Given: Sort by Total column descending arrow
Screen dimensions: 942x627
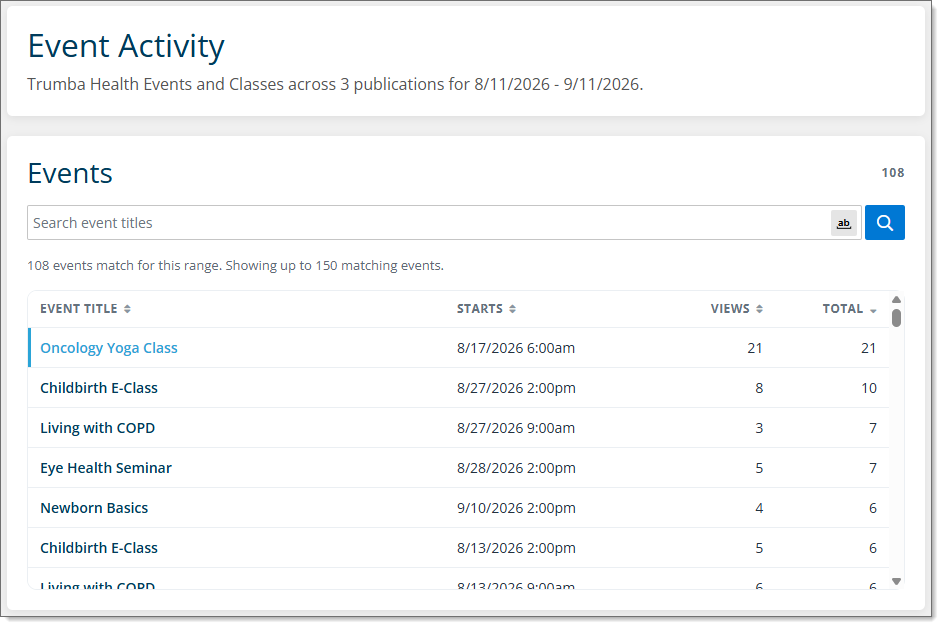Looking at the screenshot, I should pos(873,310).
